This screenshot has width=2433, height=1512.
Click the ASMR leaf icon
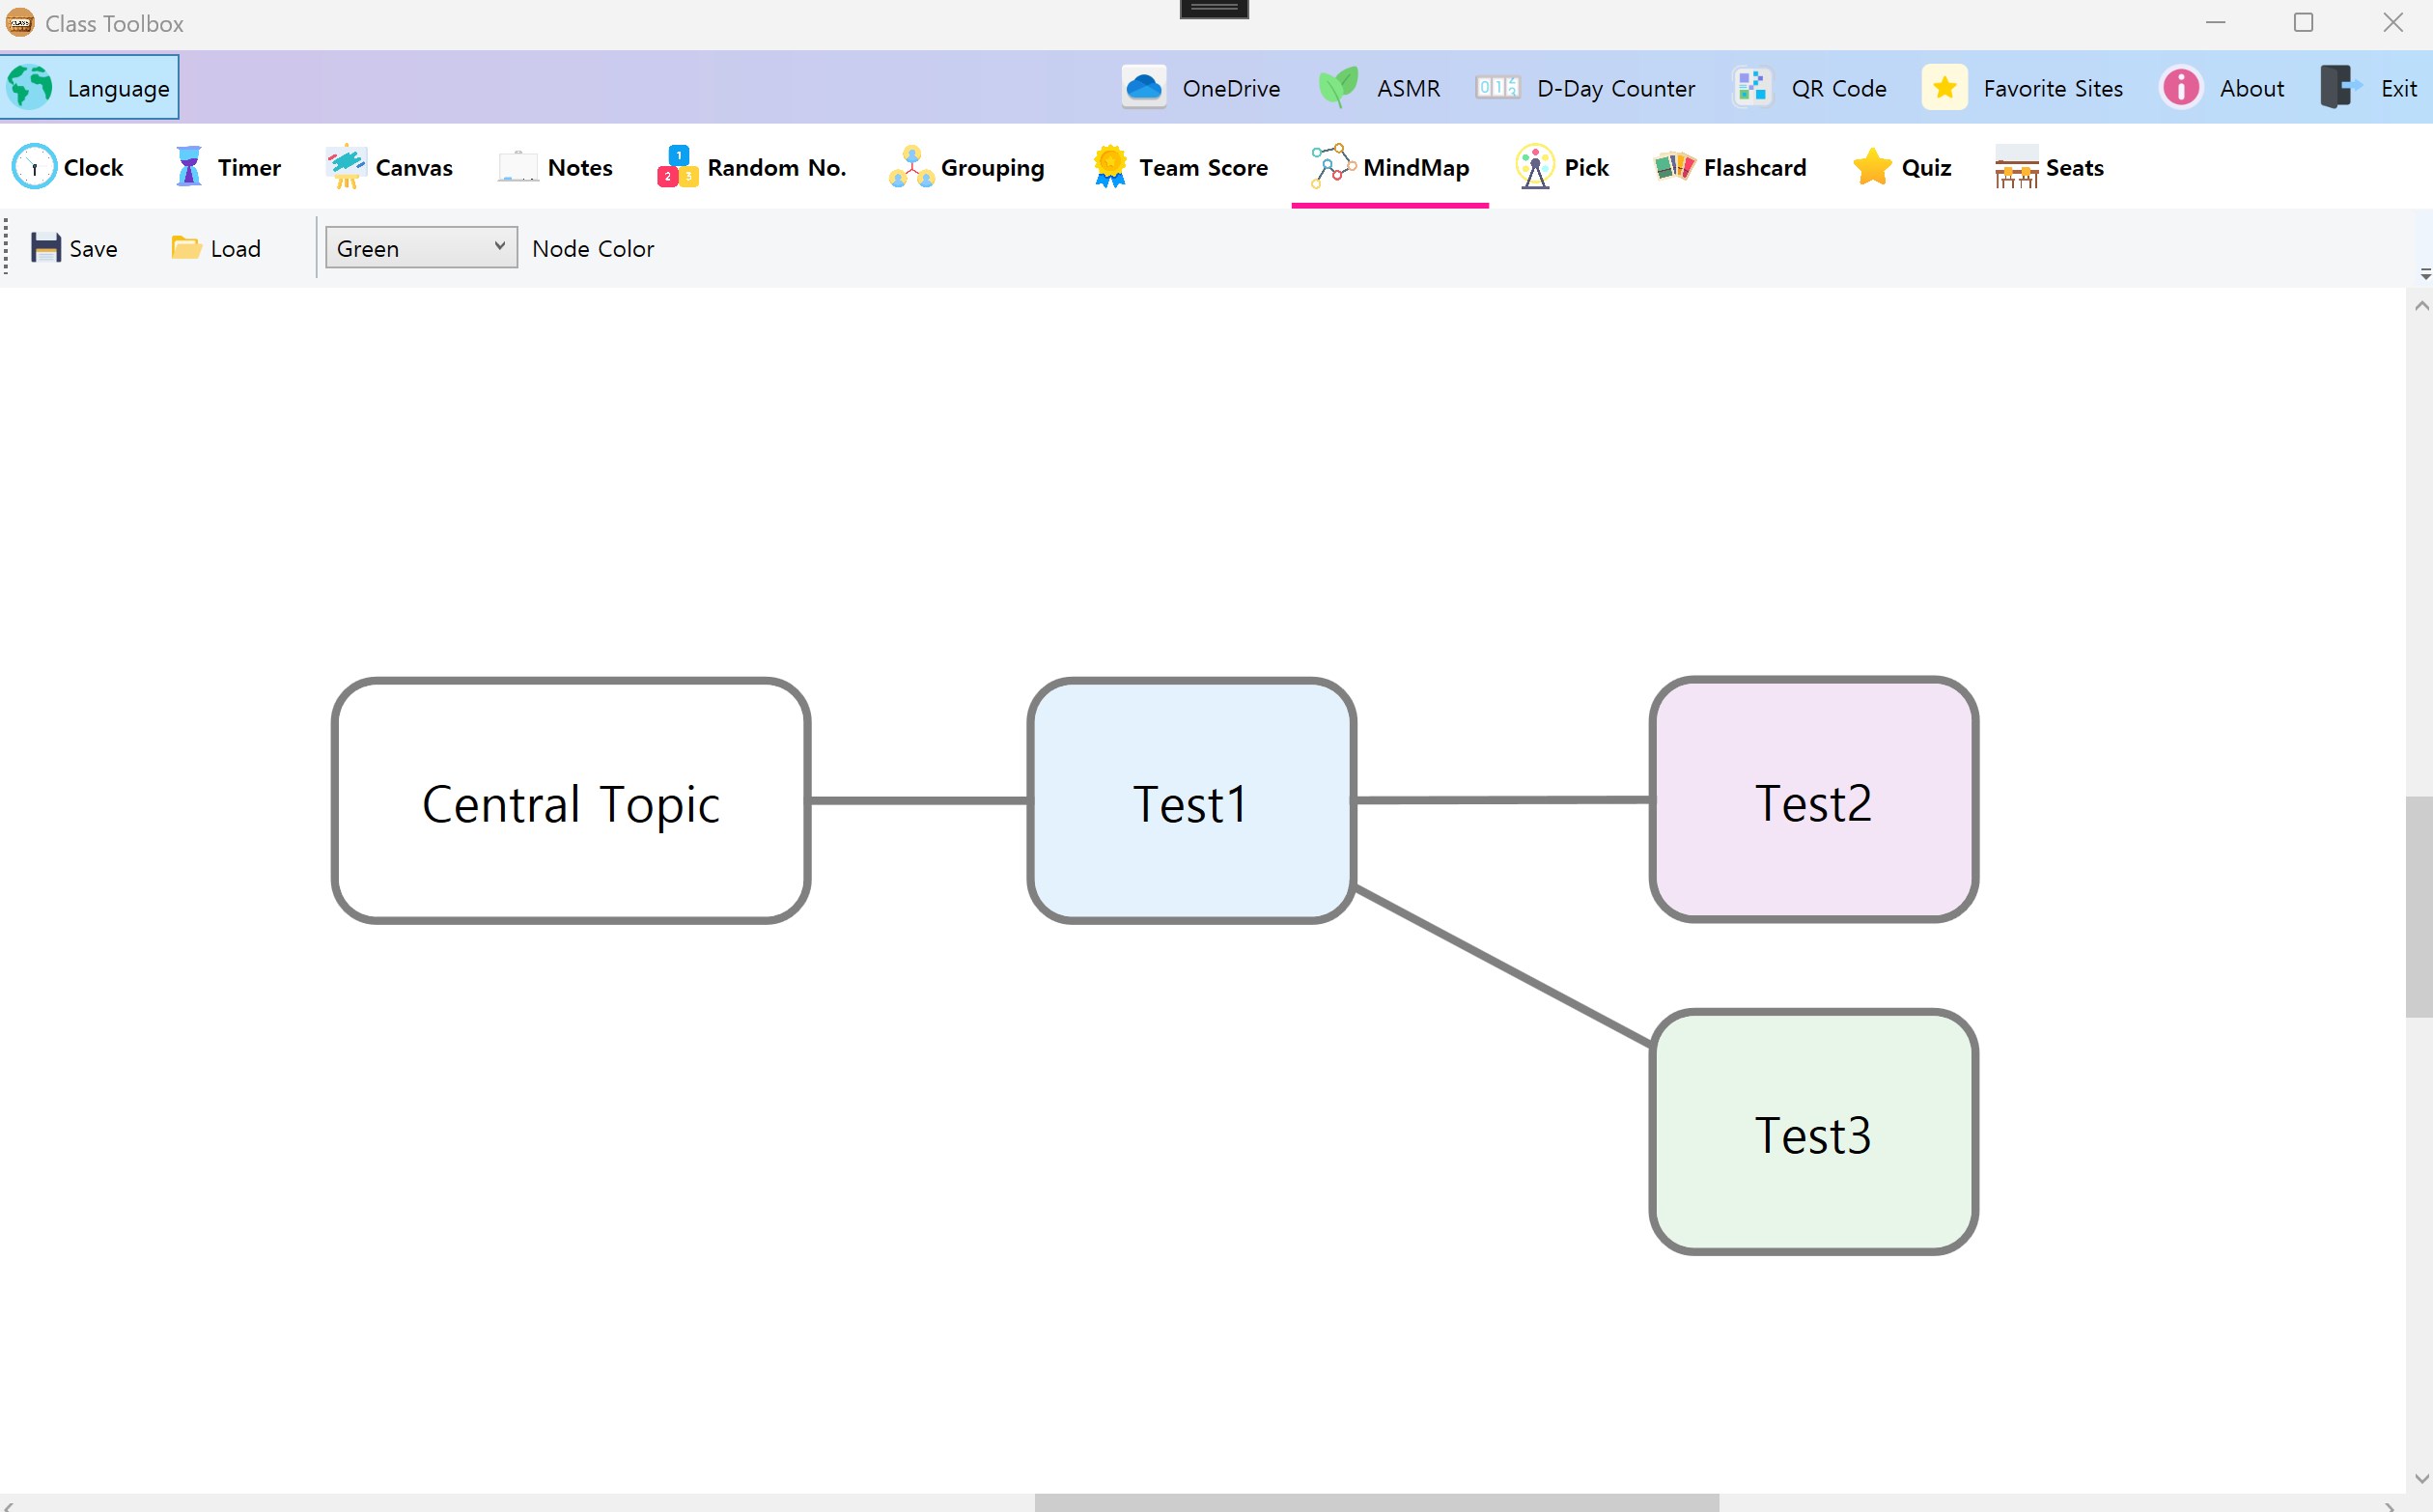(1338, 88)
